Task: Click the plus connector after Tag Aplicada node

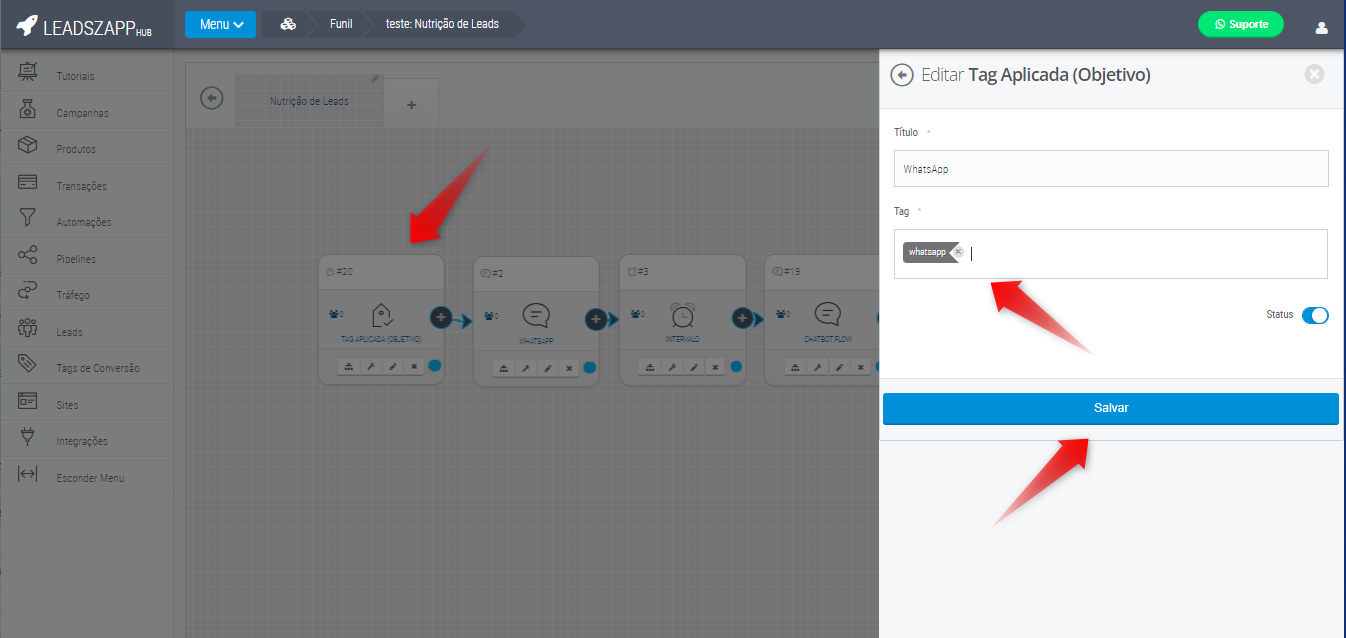Action: 441,317
